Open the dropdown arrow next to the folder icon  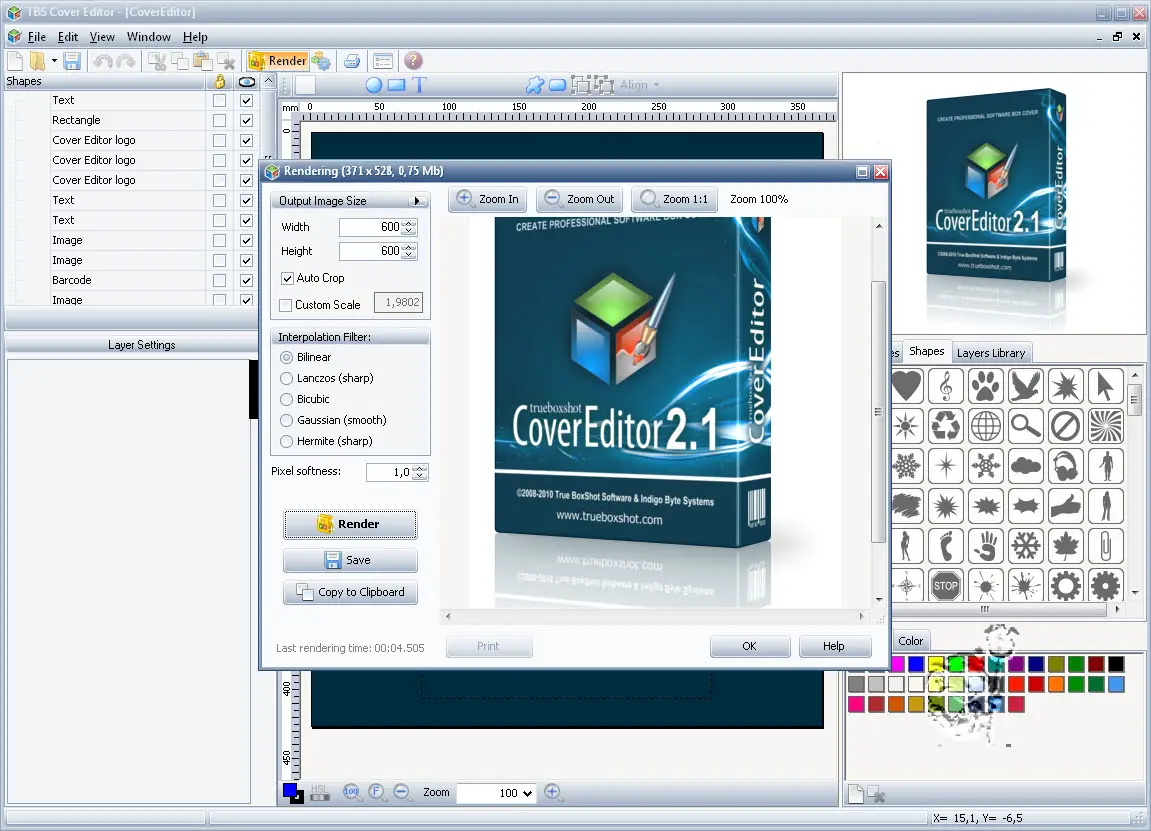[x=54, y=61]
